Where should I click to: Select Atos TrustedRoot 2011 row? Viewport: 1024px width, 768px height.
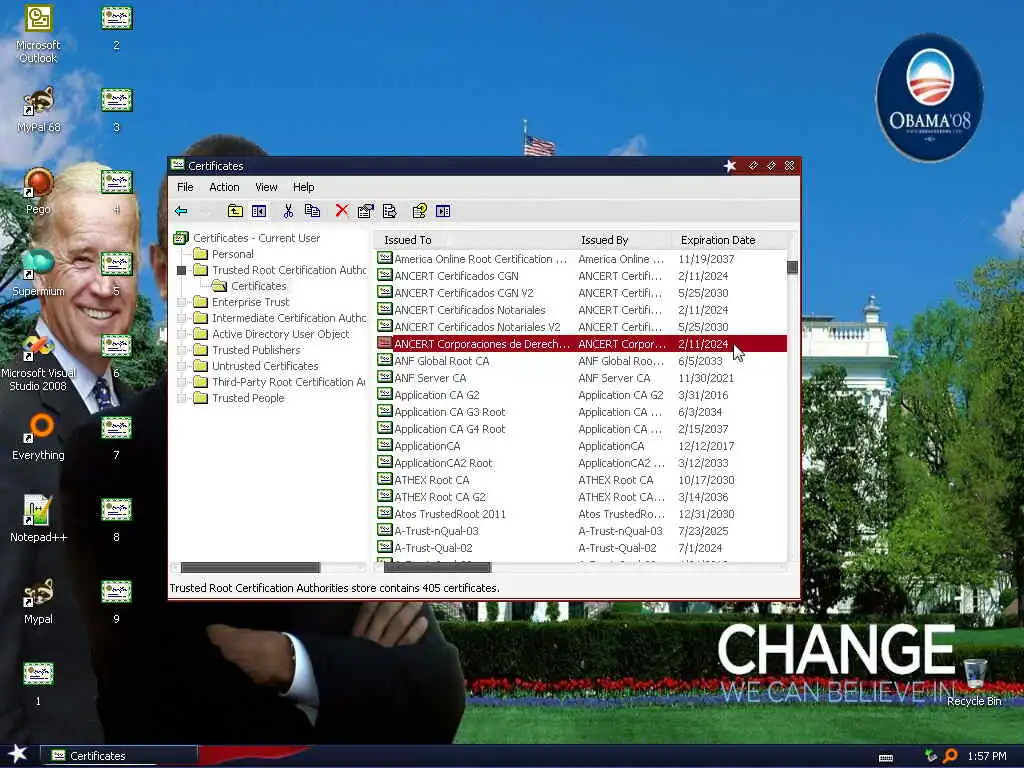point(581,513)
